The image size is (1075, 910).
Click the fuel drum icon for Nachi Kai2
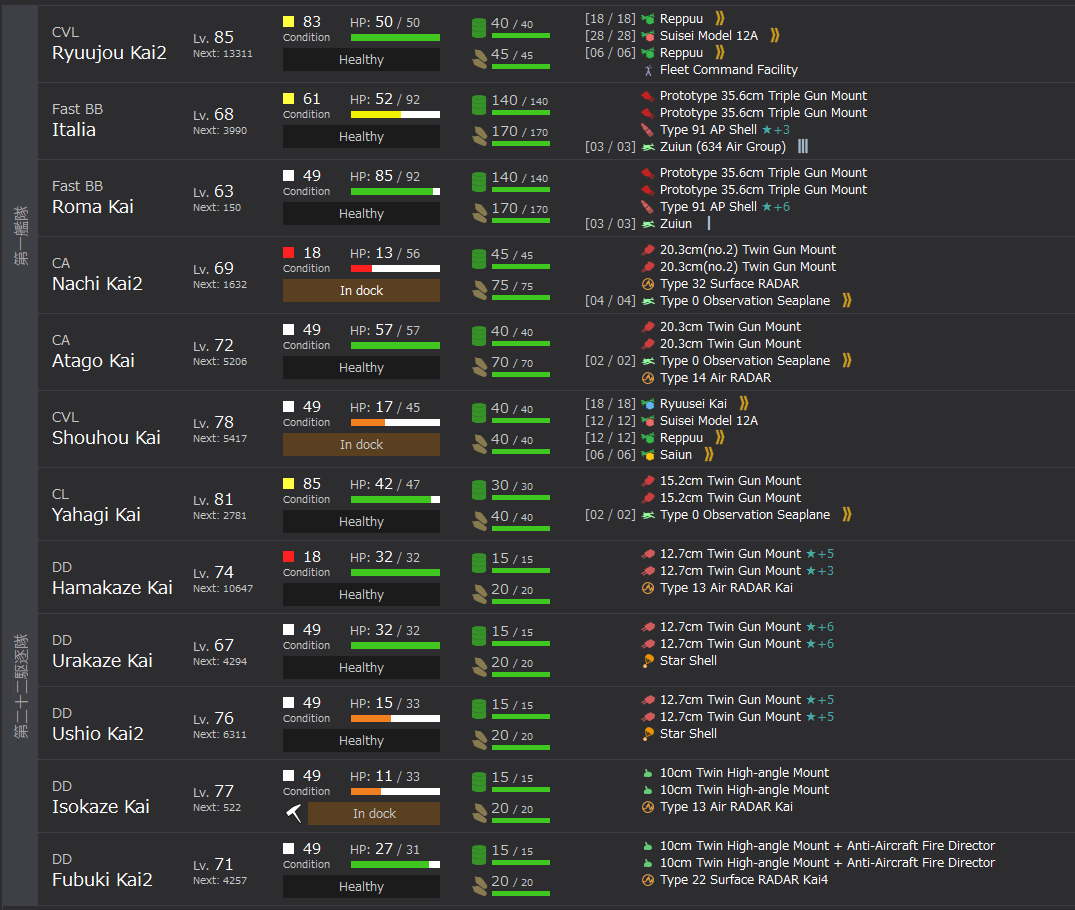pos(479,259)
